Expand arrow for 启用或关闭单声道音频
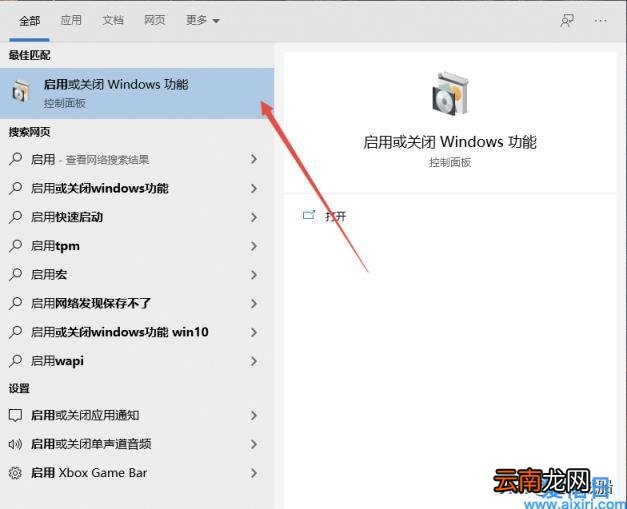 254,444
